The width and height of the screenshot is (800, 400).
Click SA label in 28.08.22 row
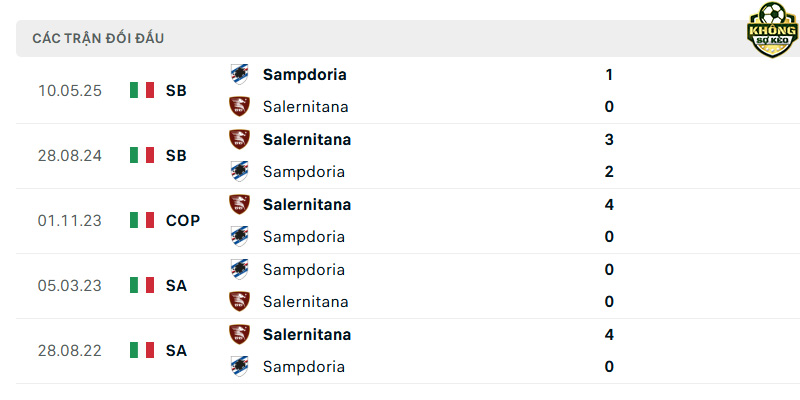[x=176, y=351]
